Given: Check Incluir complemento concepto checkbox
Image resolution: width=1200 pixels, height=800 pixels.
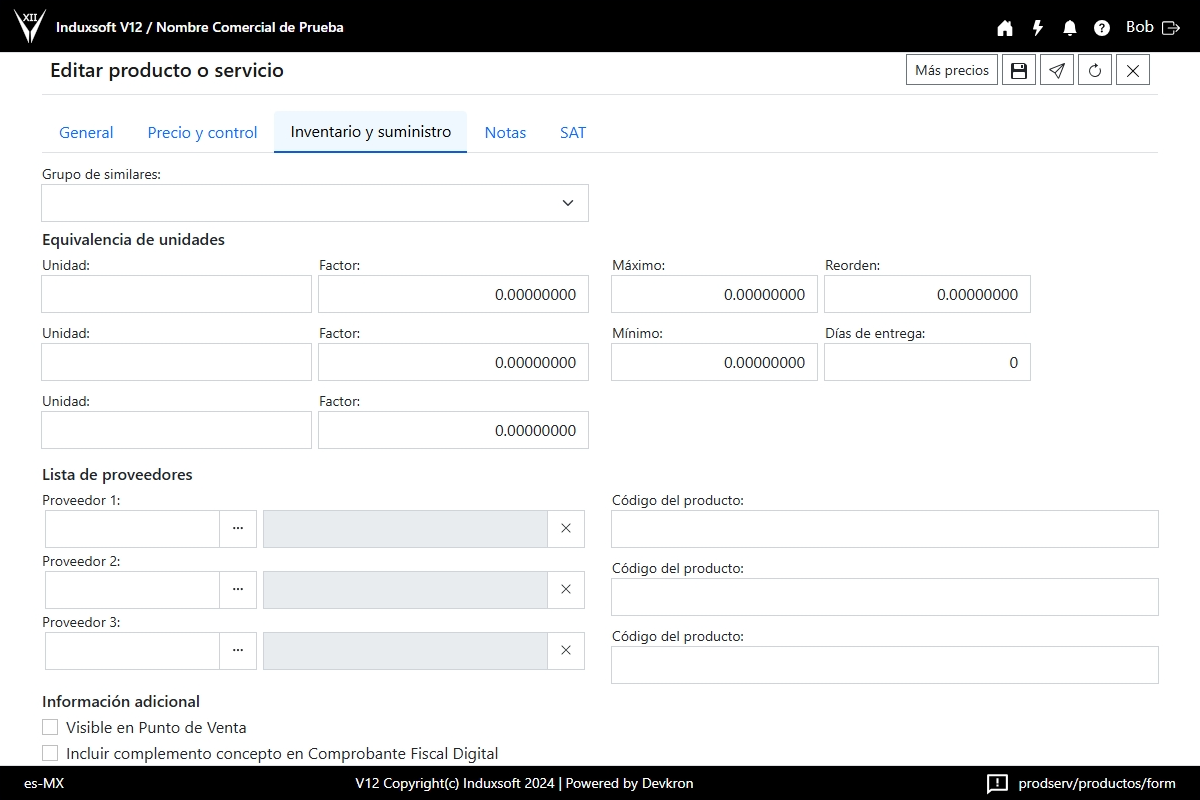Looking at the screenshot, I should [50, 753].
